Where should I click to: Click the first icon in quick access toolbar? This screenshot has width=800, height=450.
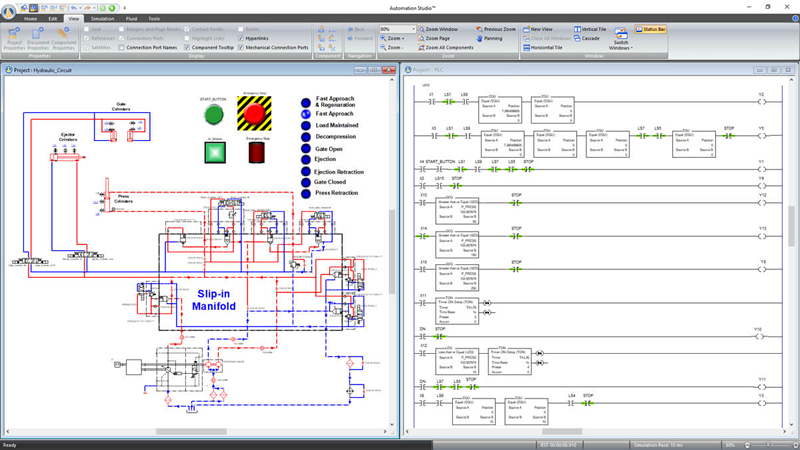(x=23, y=8)
